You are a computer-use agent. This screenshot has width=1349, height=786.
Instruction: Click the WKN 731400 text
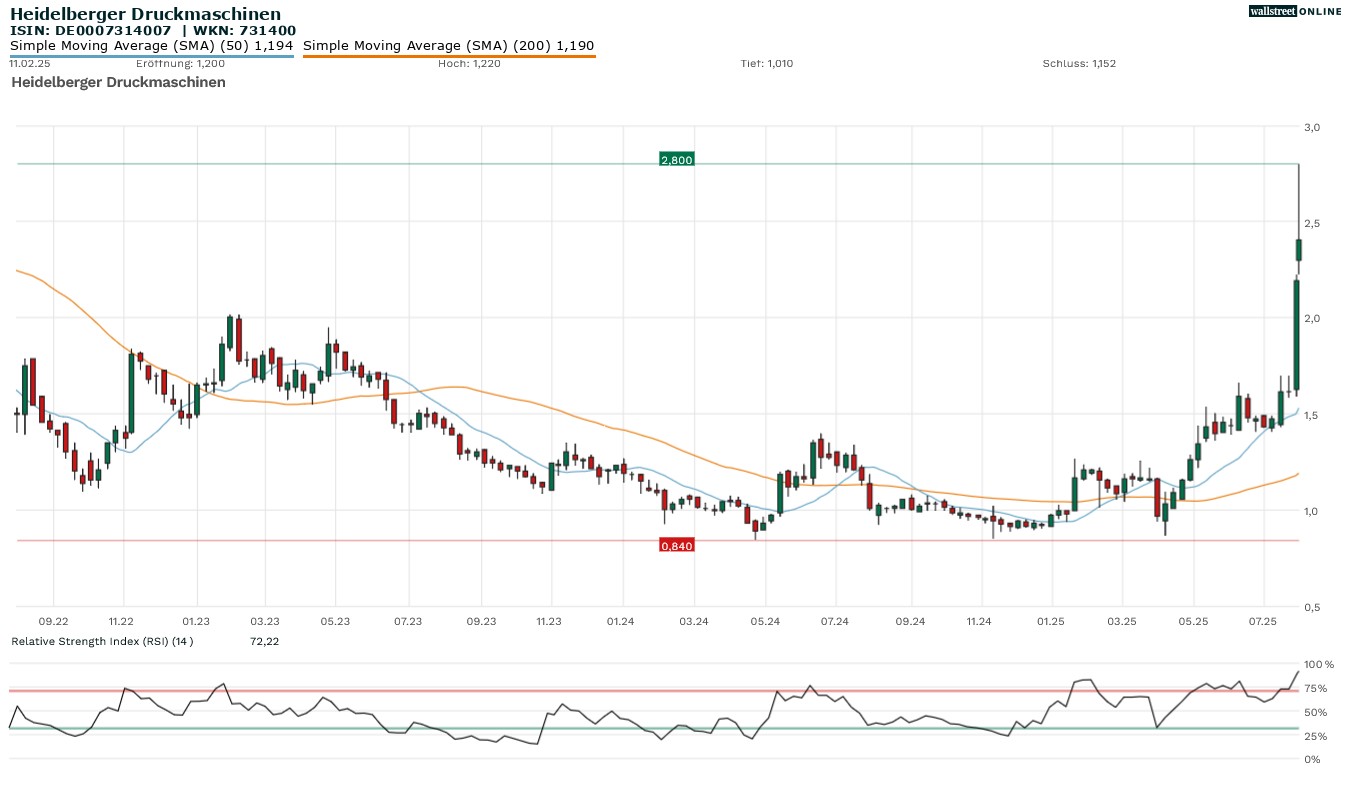tap(246, 31)
